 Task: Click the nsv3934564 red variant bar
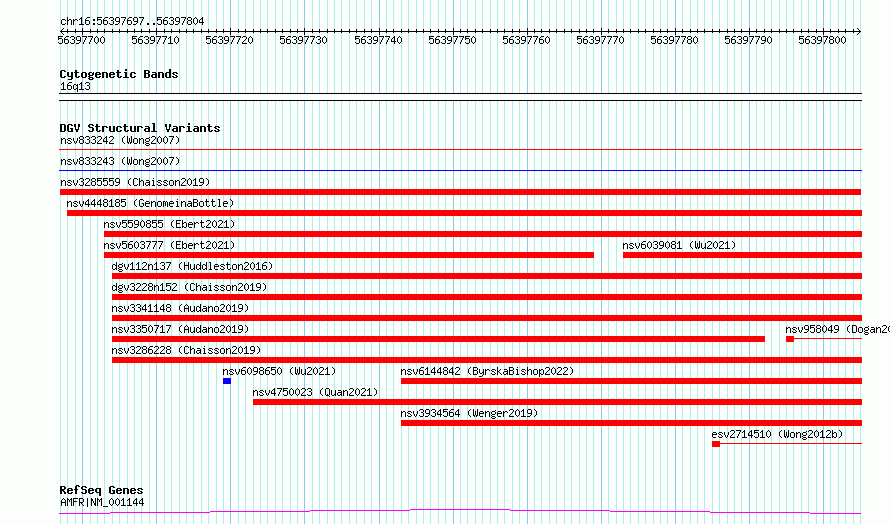pyautogui.click(x=631, y=423)
